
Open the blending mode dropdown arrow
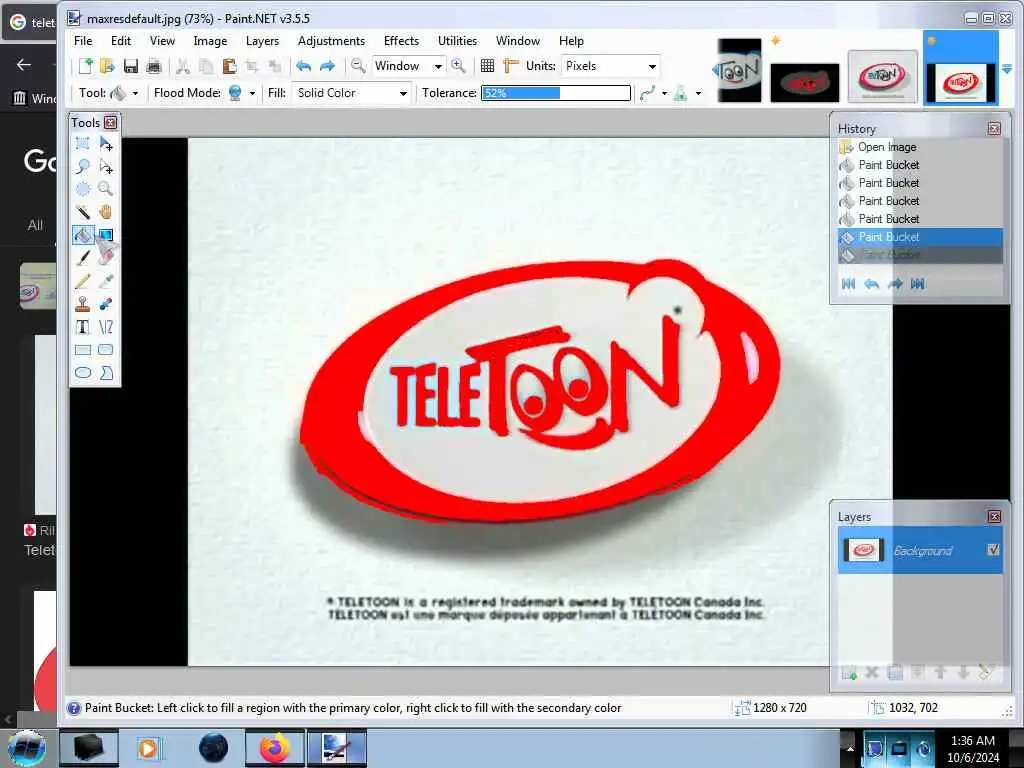tap(698, 93)
